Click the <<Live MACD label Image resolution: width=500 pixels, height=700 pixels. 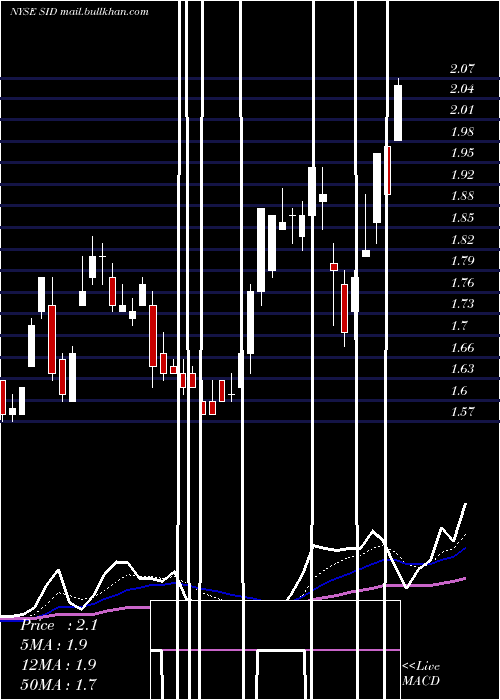[x=421, y=673]
